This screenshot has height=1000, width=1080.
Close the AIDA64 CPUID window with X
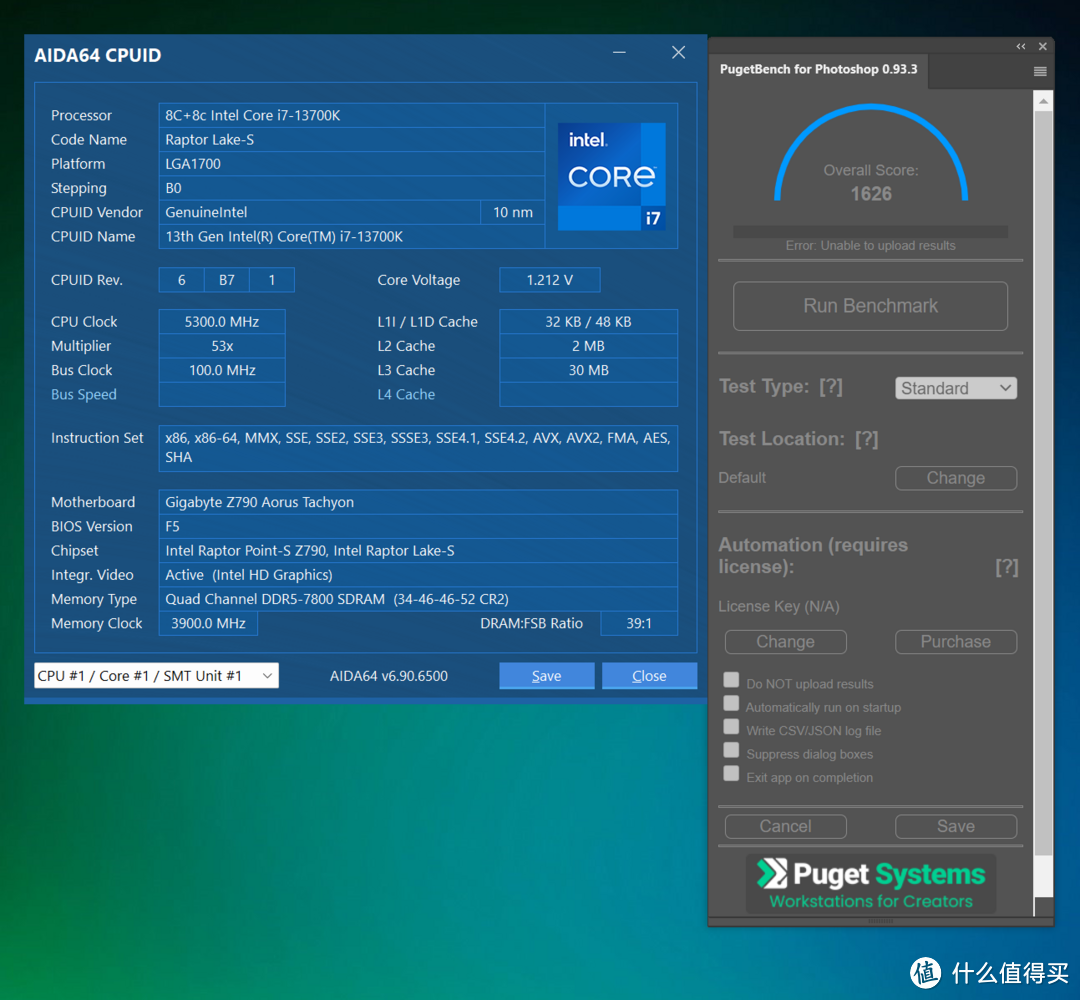pyautogui.click(x=678, y=52)
